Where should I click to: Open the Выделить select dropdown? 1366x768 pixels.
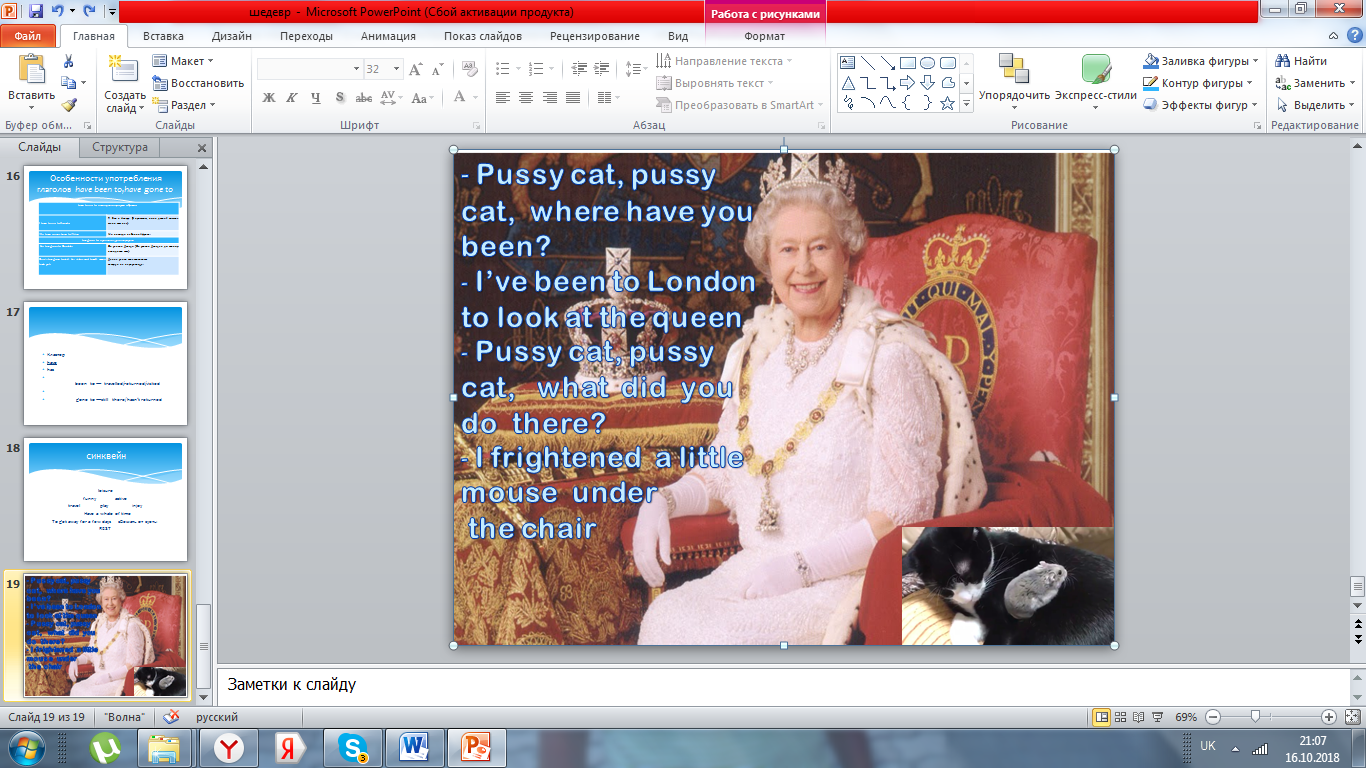click(x=1314, y=105)
